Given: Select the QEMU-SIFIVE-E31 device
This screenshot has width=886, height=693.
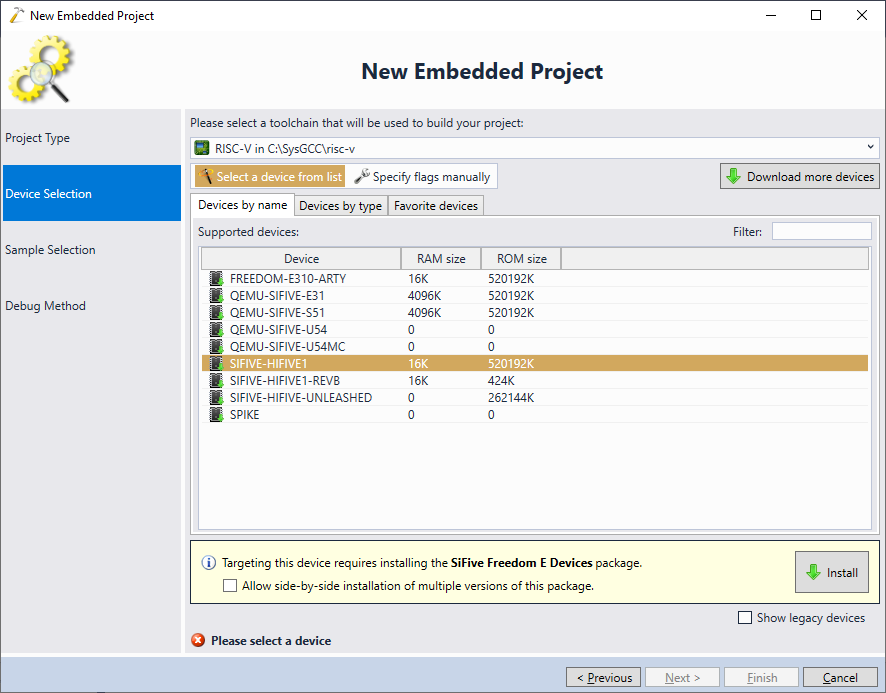Looking at the screenshot, I should coord(277,295).
